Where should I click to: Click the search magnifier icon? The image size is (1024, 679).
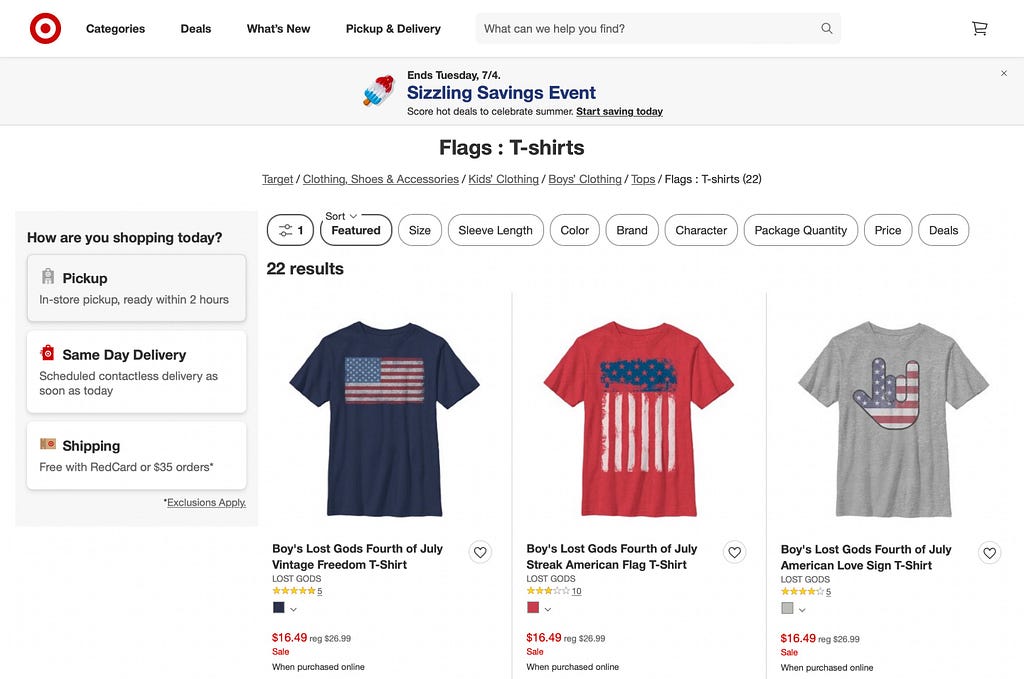point(827,29)
